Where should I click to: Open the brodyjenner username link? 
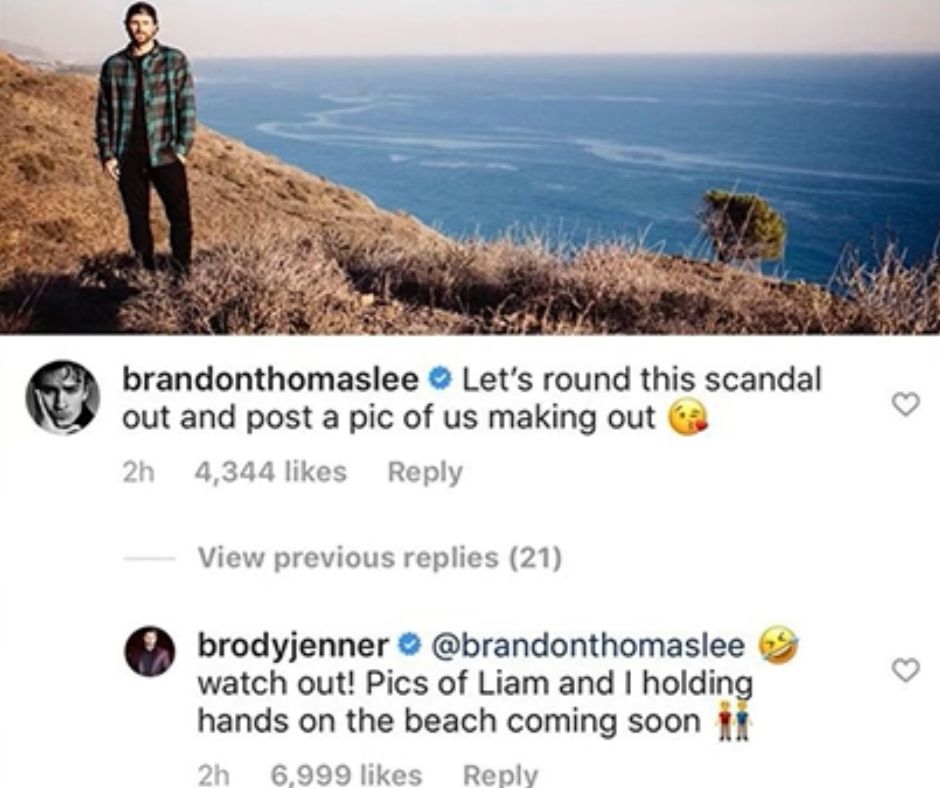point(294,646)
